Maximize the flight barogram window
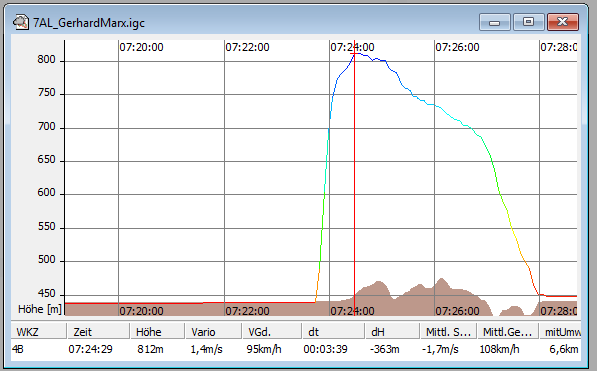This screenshot has width=597, height=371. pos(528,22)
